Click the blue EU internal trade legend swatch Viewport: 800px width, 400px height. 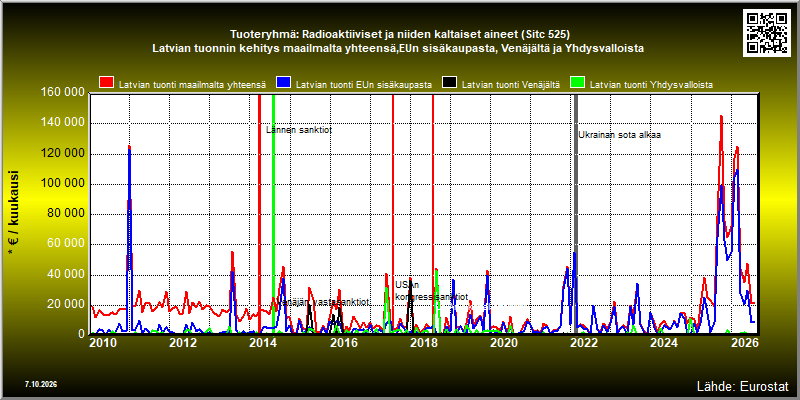click(284, 84)
